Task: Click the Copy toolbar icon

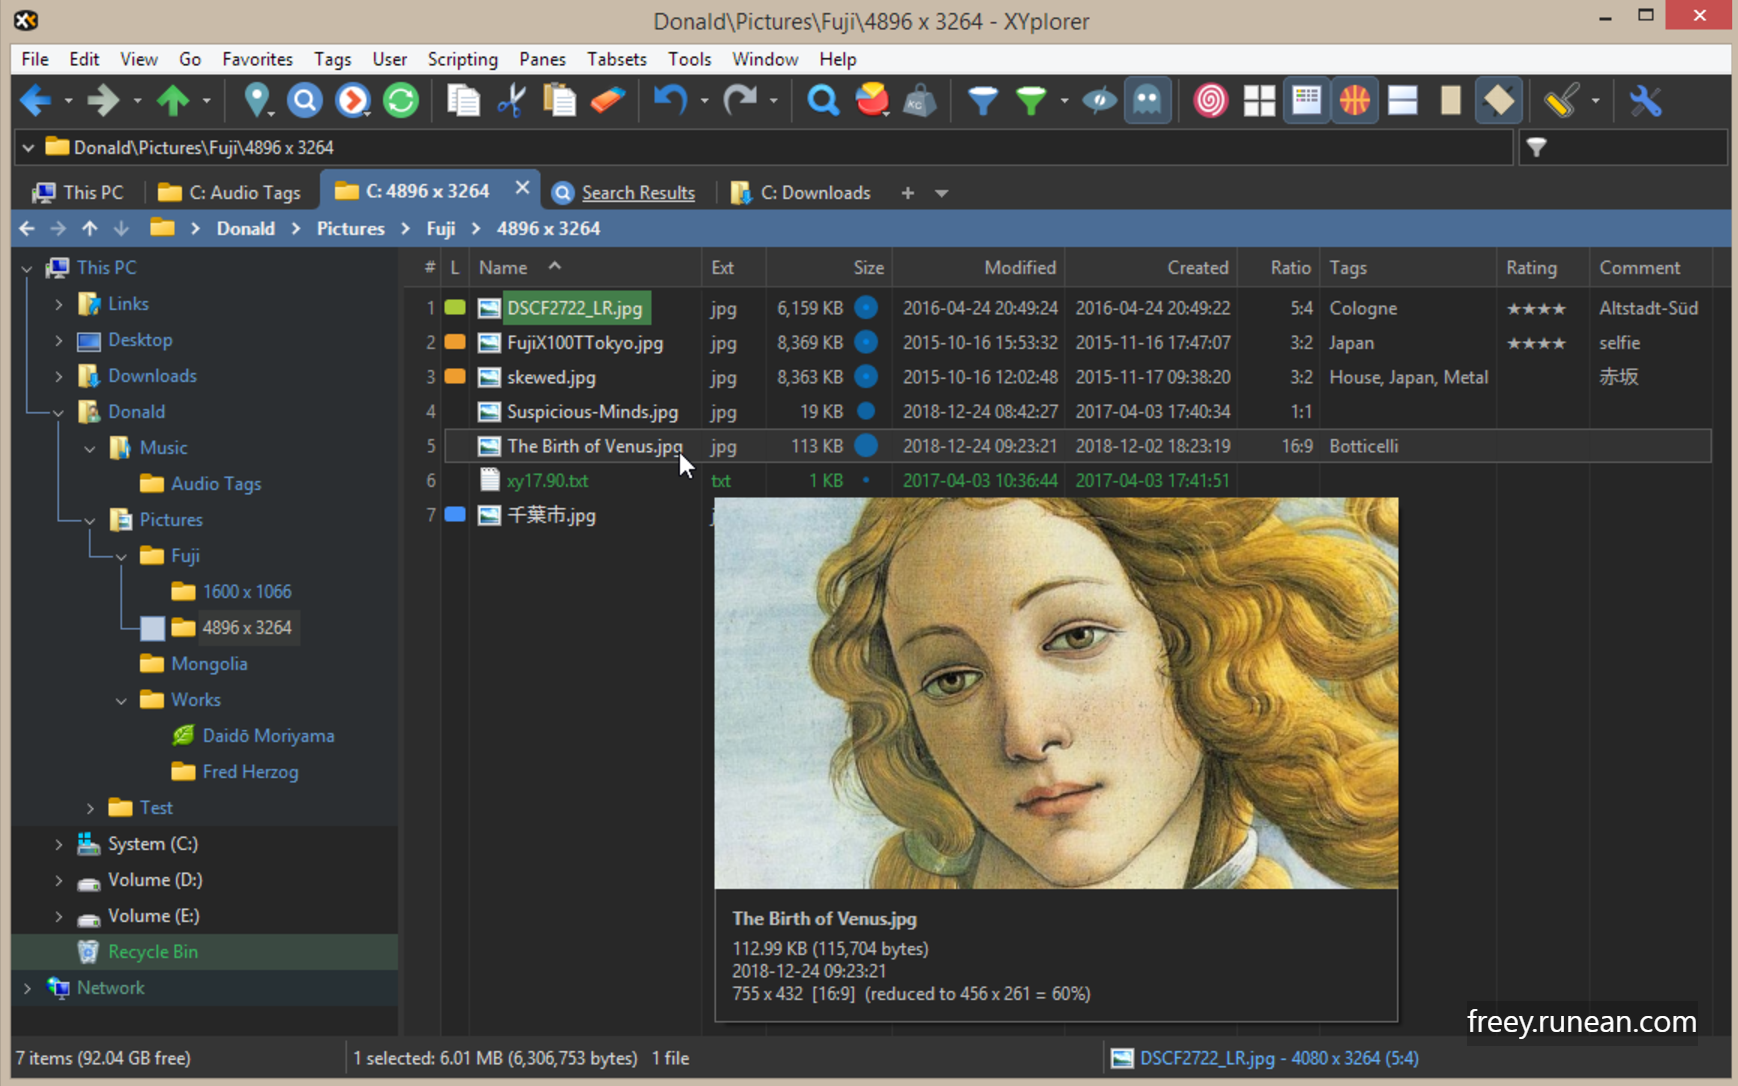Action: pos(463,100)
